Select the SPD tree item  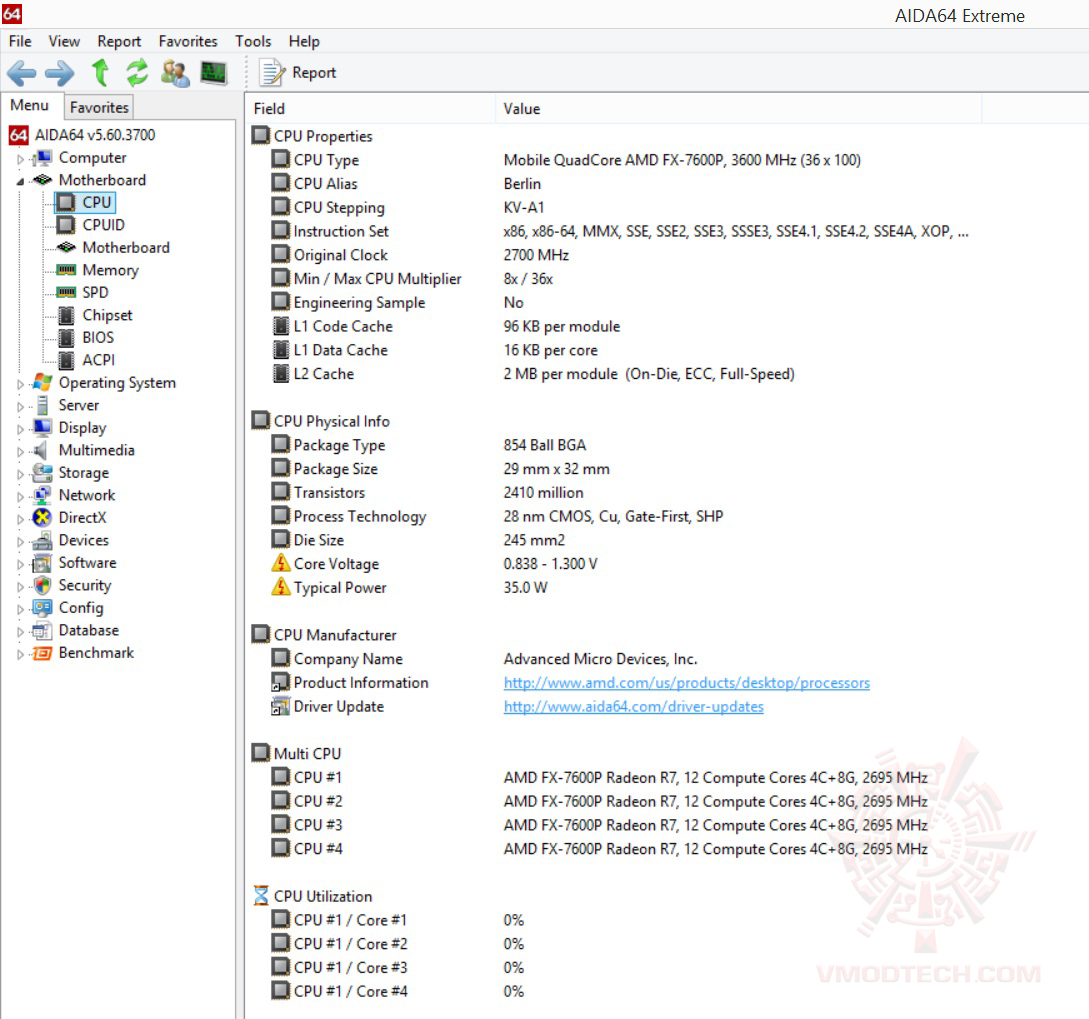click(95, 292)
